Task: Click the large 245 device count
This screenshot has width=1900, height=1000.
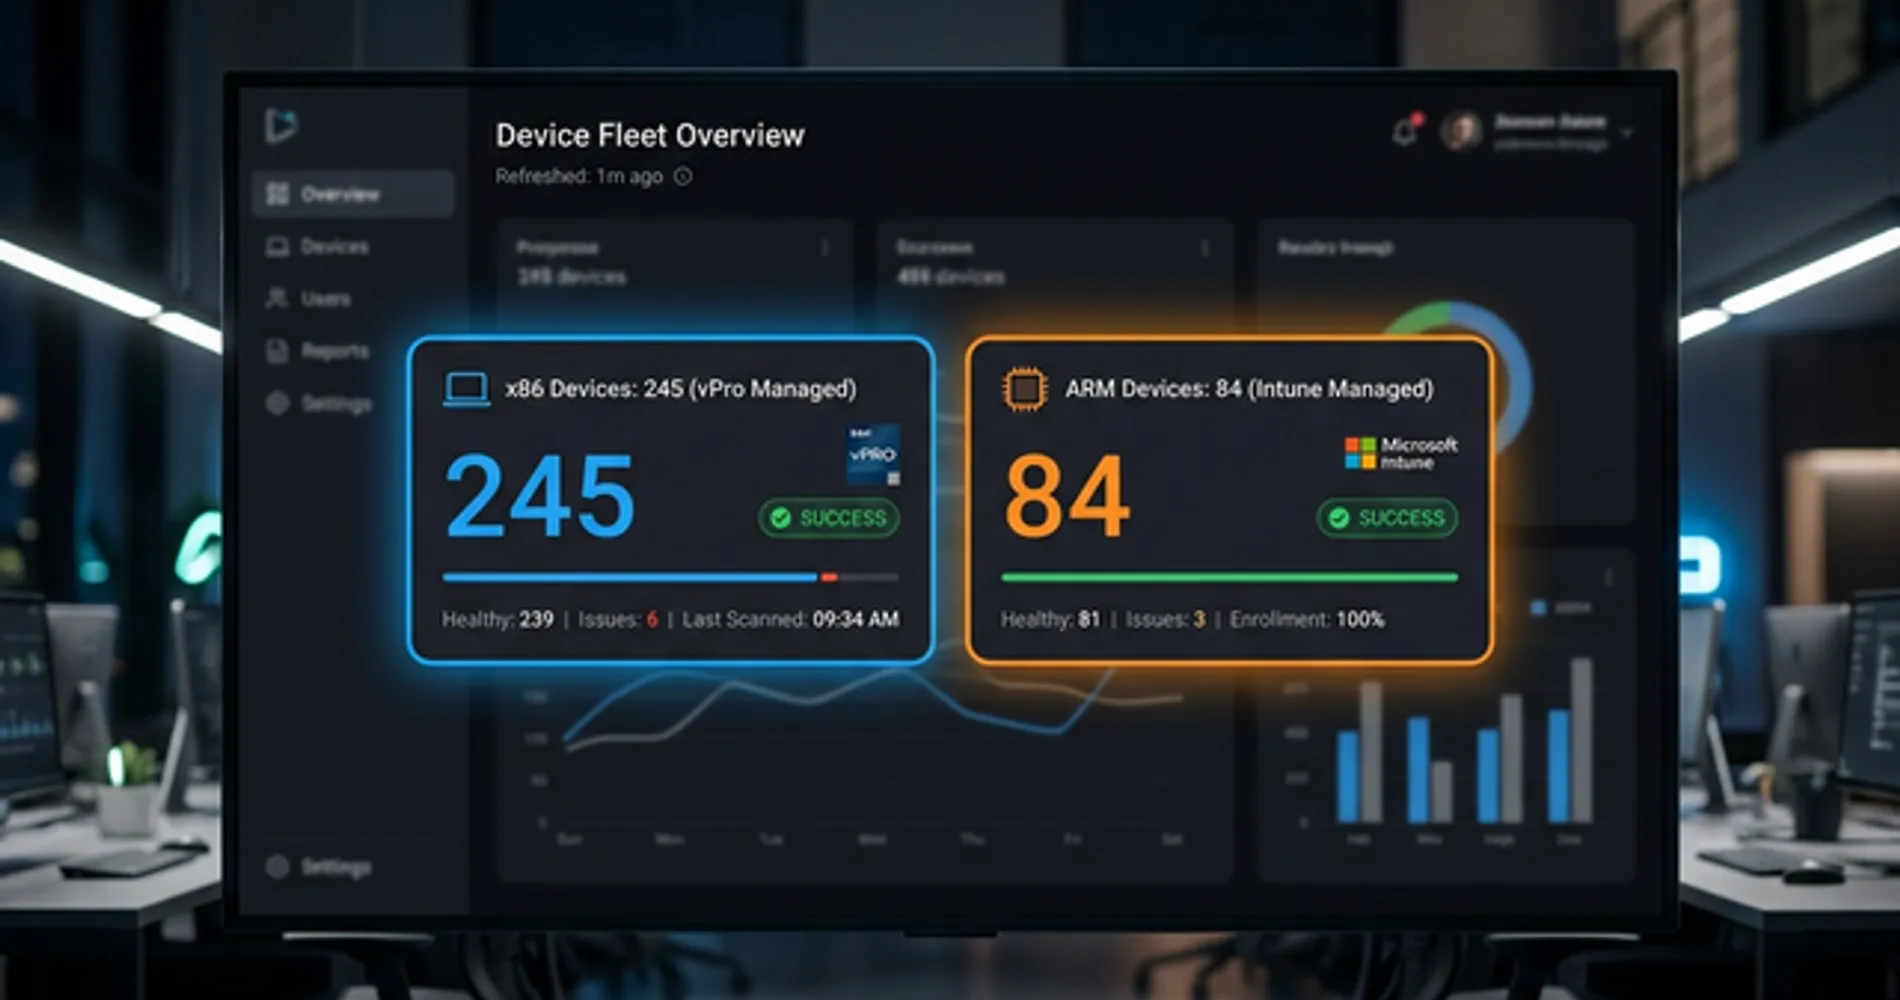Action: pyautogui.click(x=540, y=496)
